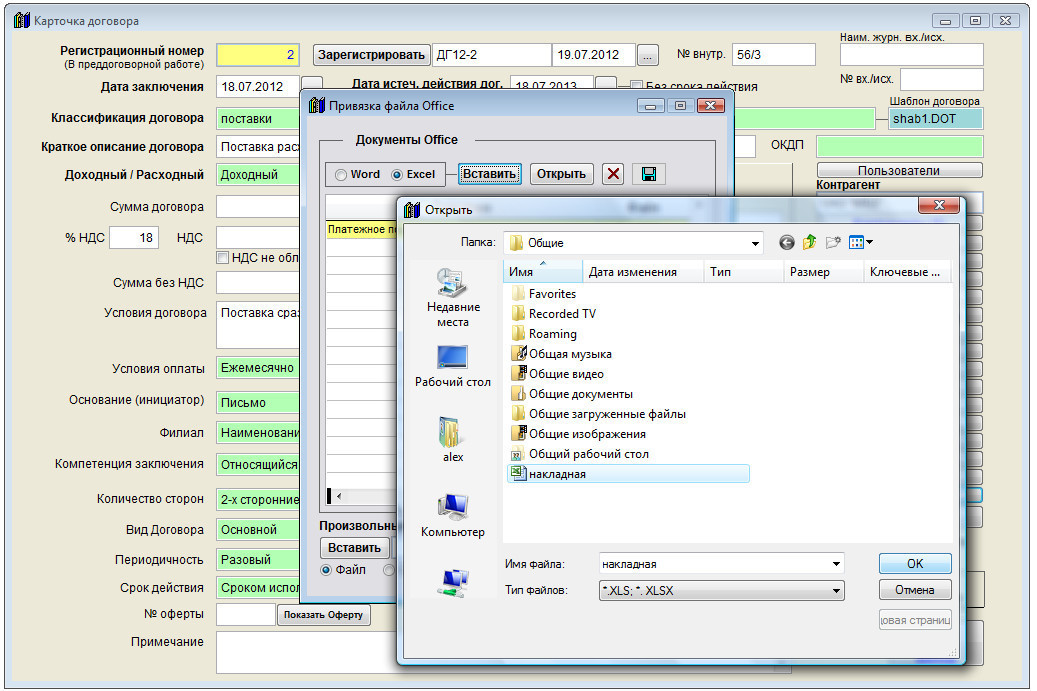
Task: Click the Зарегистрировать button
Action: [x=372, y=55]
